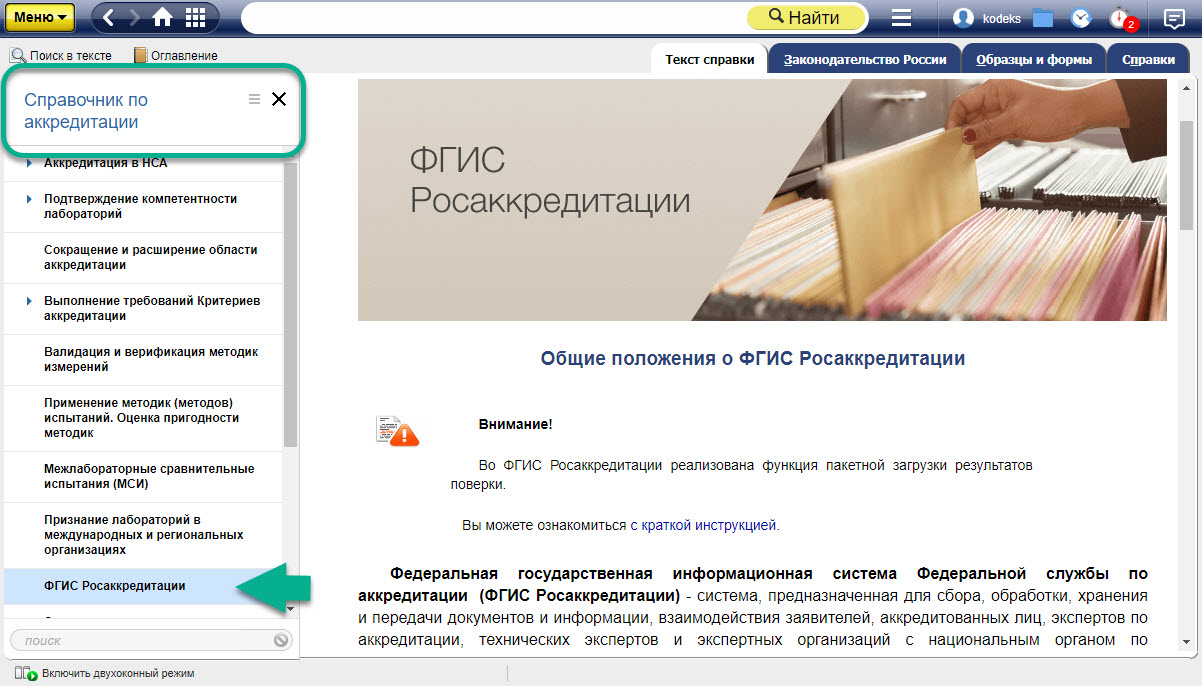Image resolution: width=1202 pixels, height=686 pixels.
Task: Open the stopwatch icon with badge 2
Action: (1122, 19)
